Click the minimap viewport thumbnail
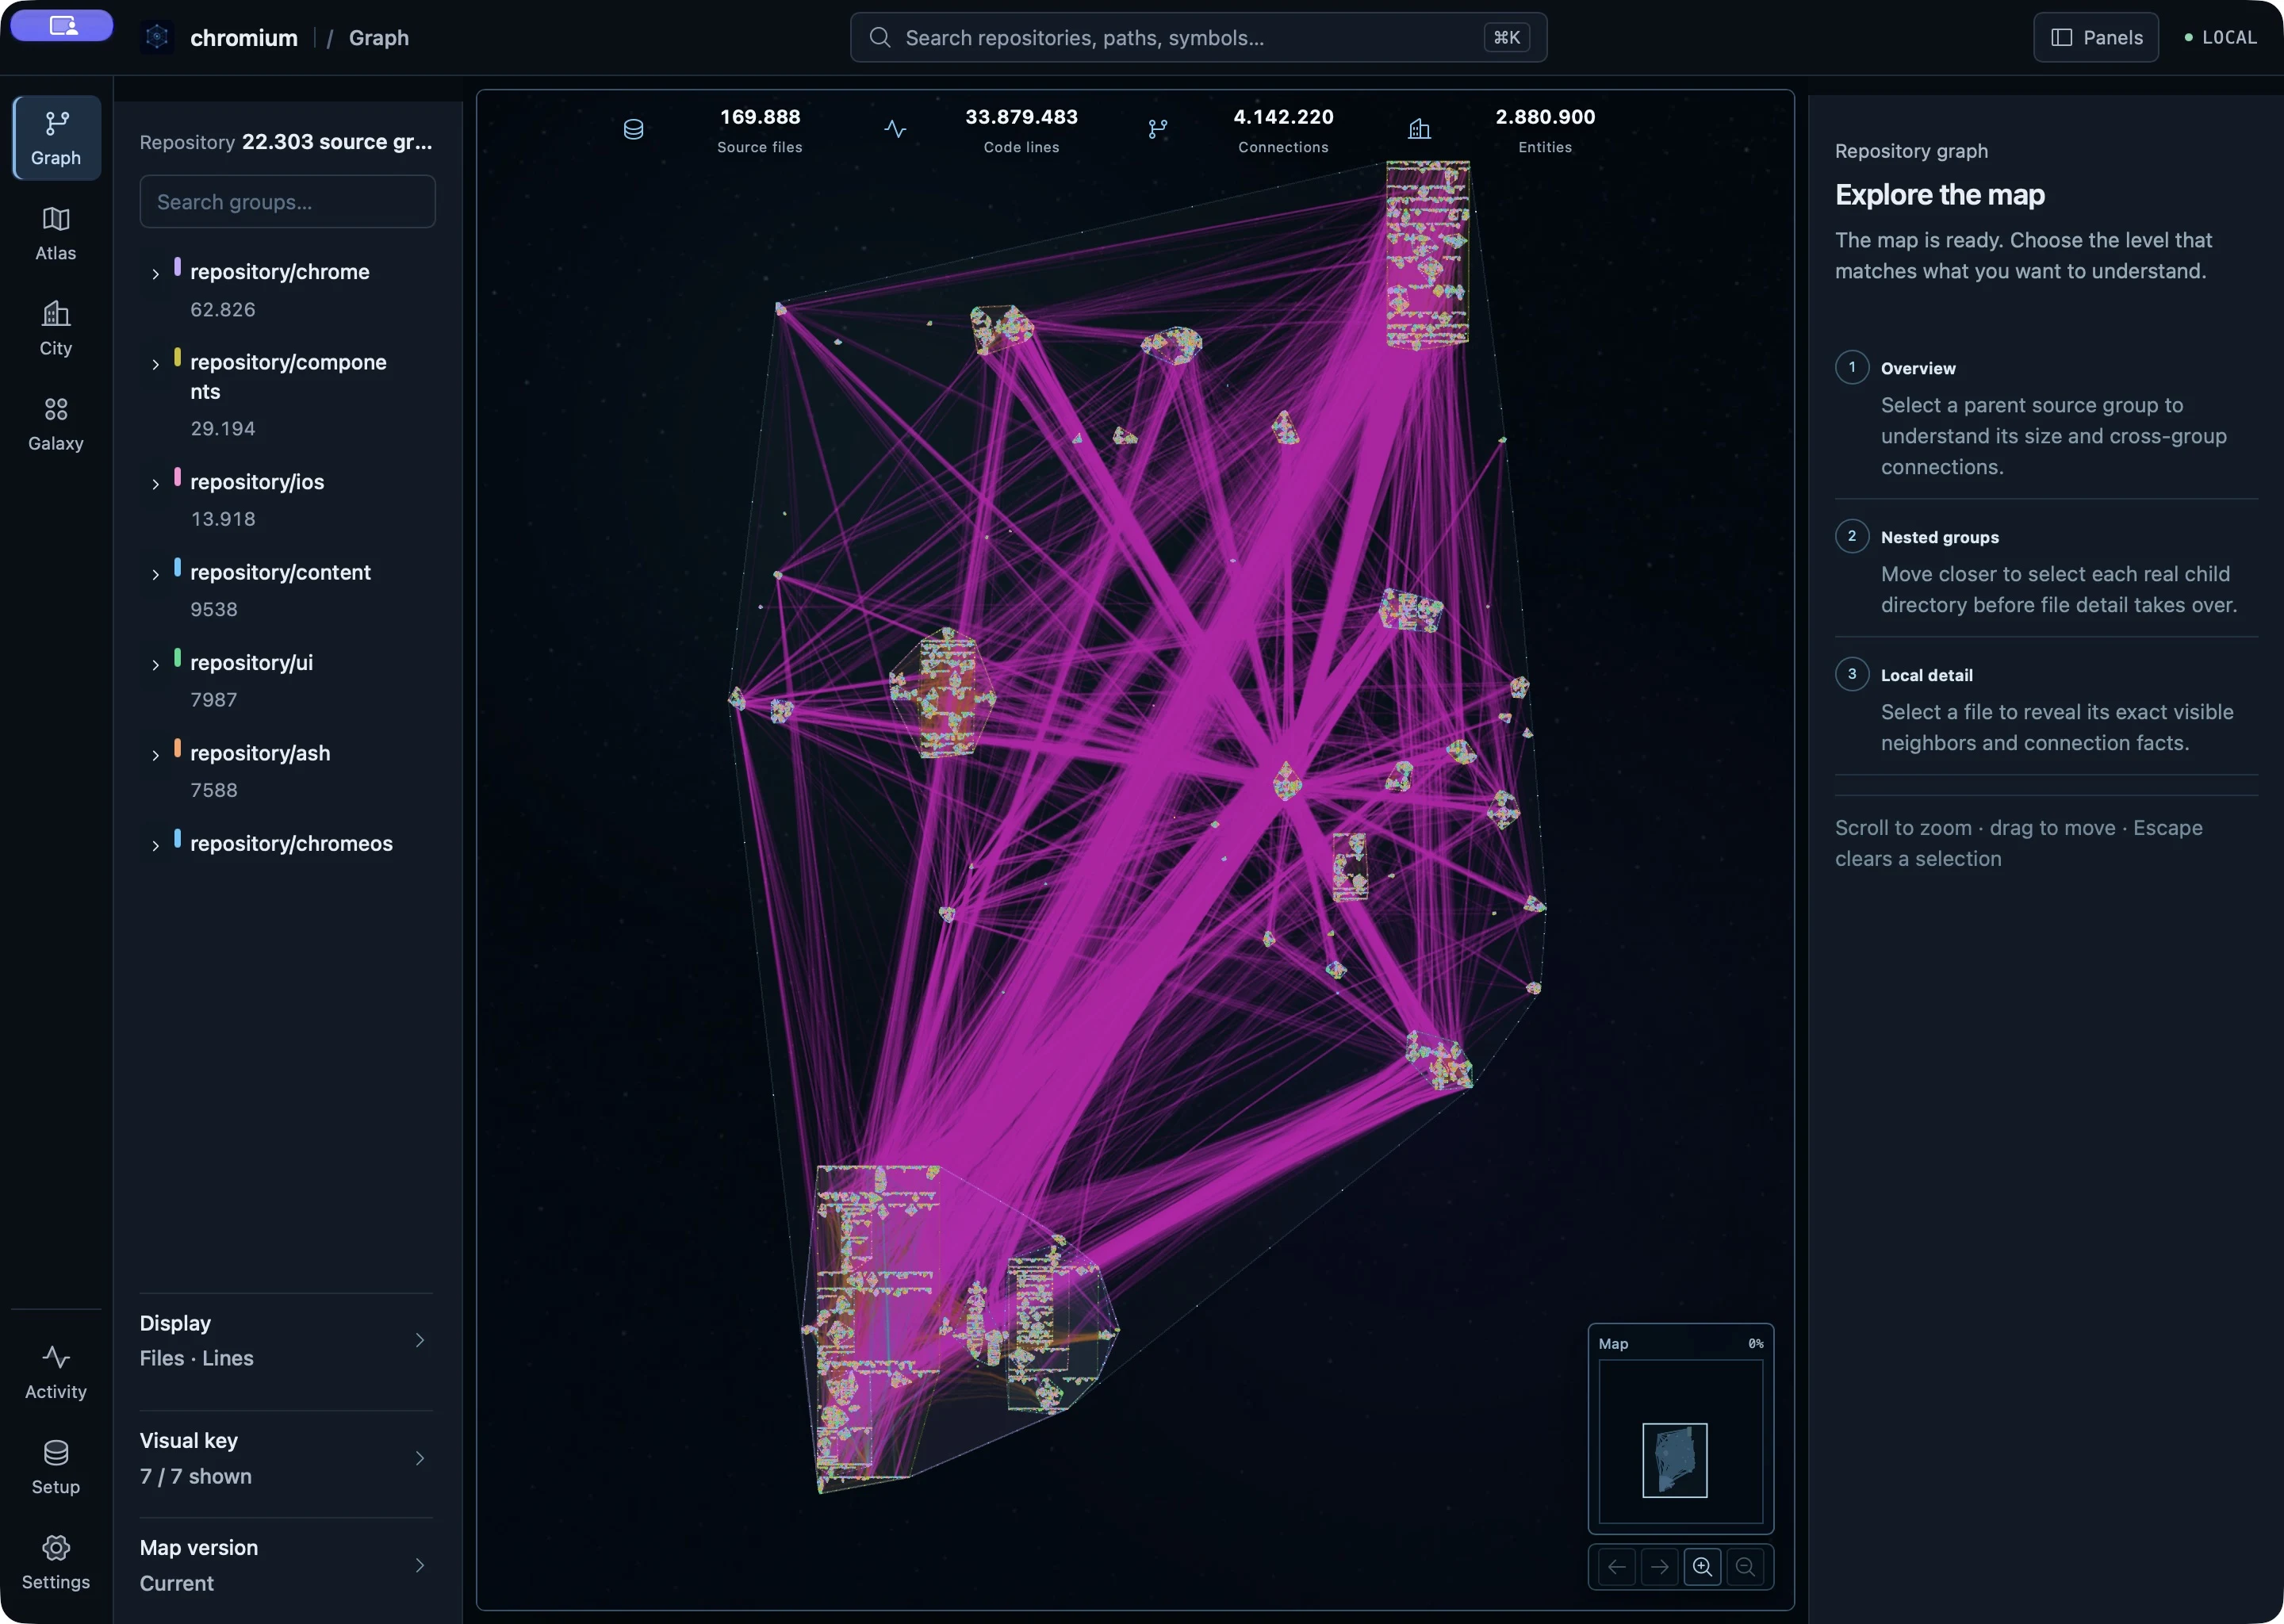Screen dimensions: 2284x1624 point(1674,1460)
